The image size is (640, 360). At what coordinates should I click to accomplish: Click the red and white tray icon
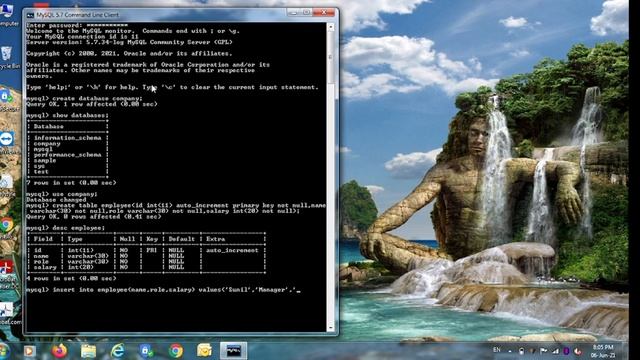click(578, 351)
